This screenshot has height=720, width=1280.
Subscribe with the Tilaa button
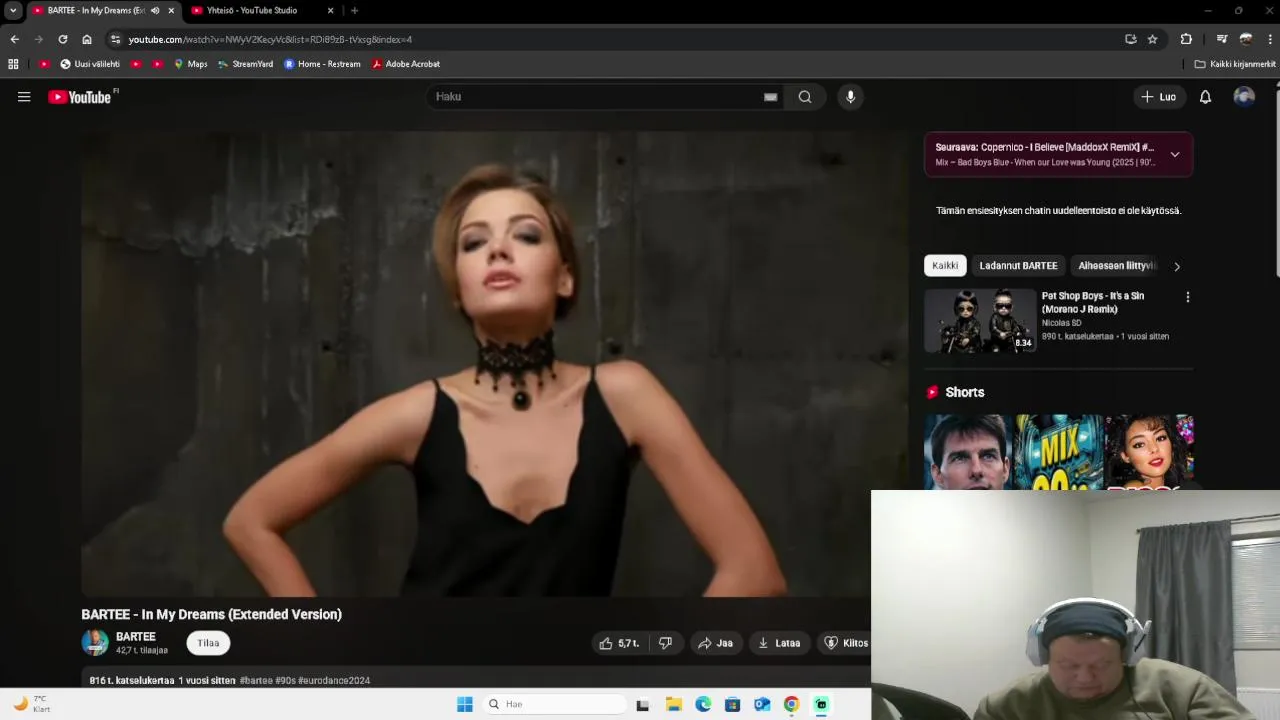click(208, 643)
